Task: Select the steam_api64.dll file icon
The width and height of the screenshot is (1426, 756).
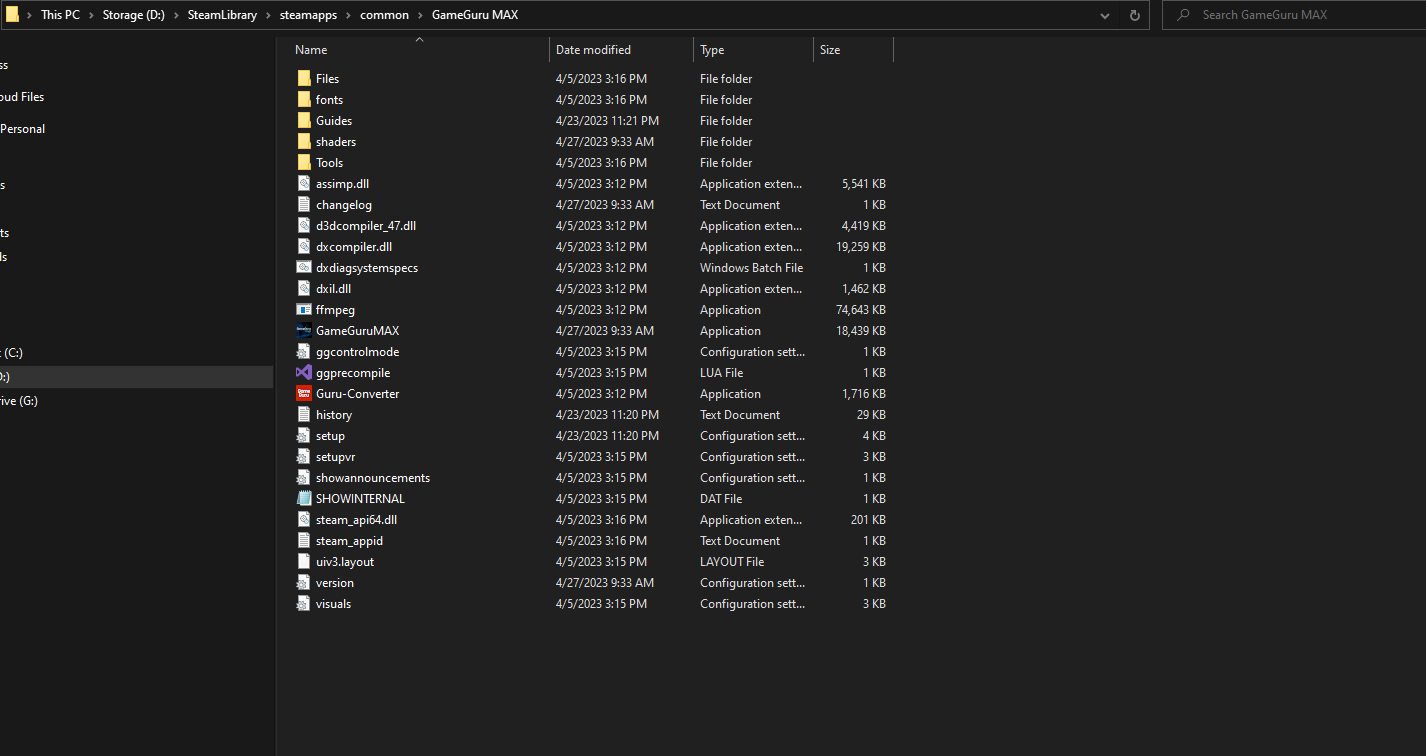Action: pyautogui.click(x=305, y=519)
